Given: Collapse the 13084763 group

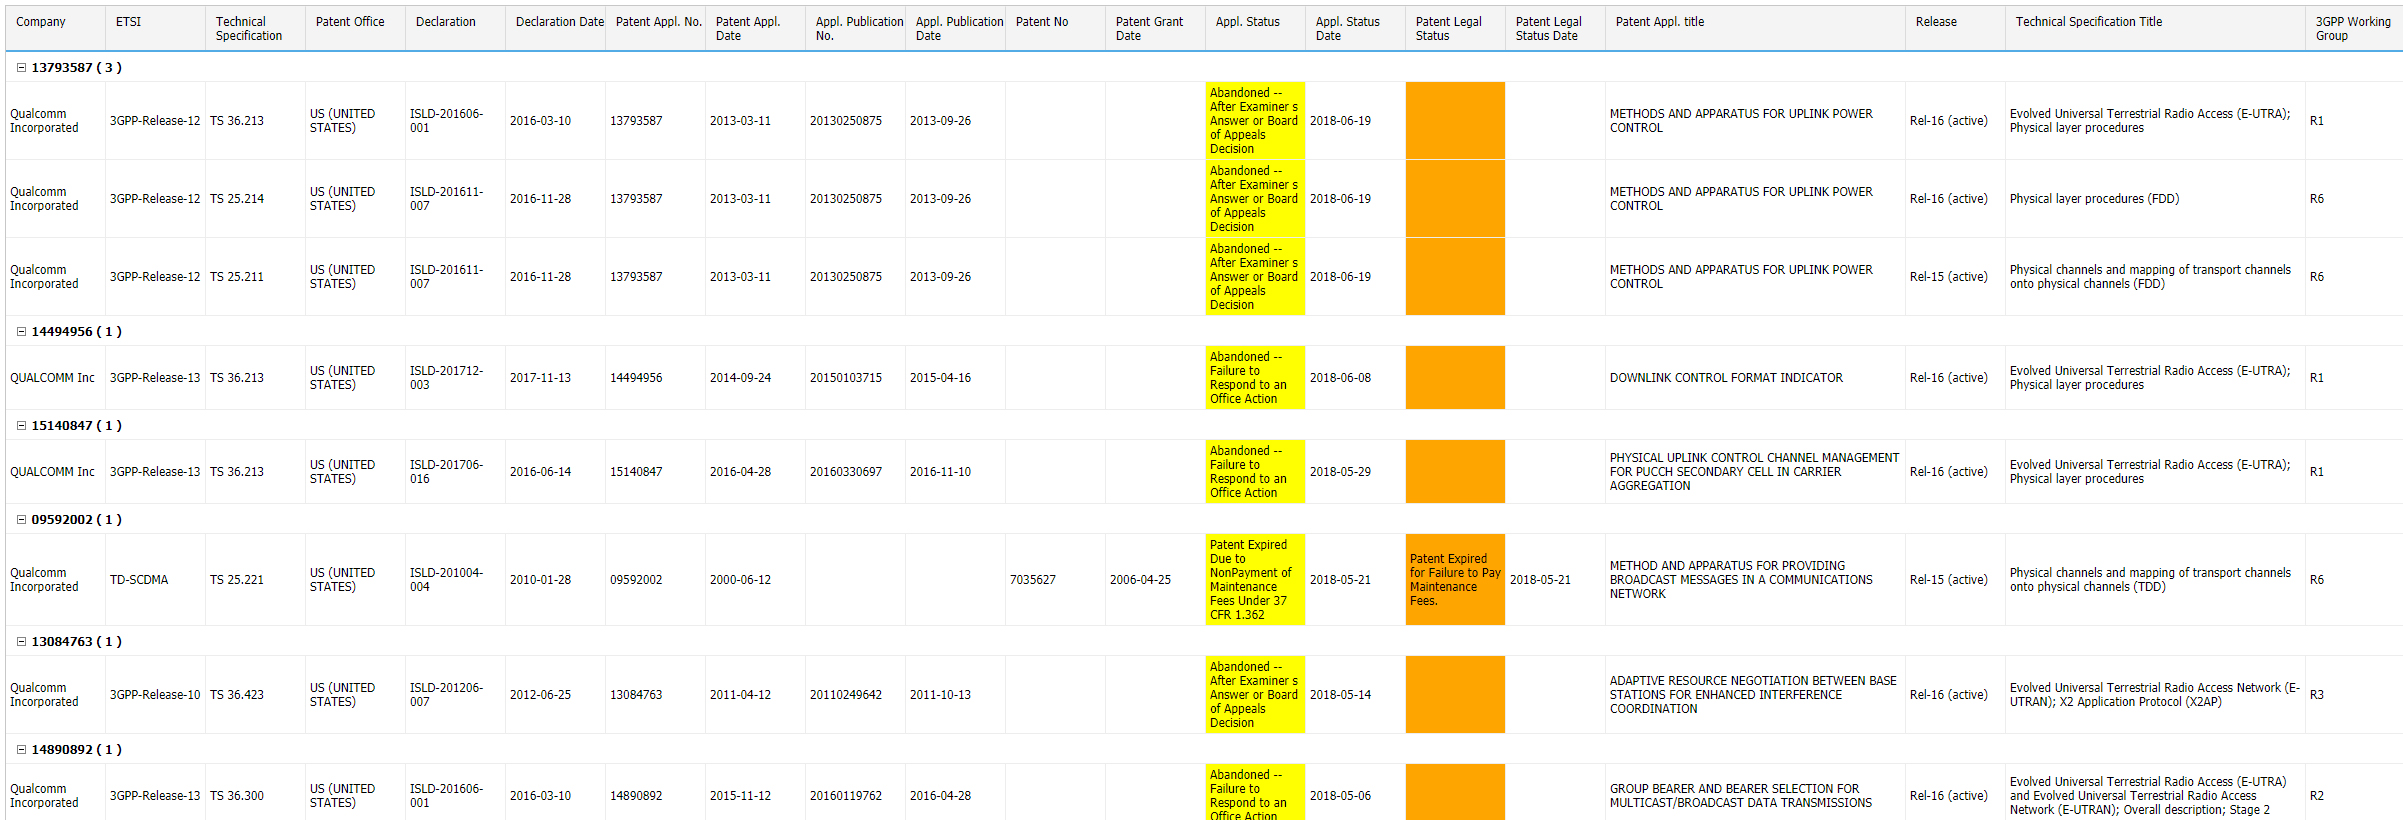Looking at the screenshot, I should click(21, 642).
